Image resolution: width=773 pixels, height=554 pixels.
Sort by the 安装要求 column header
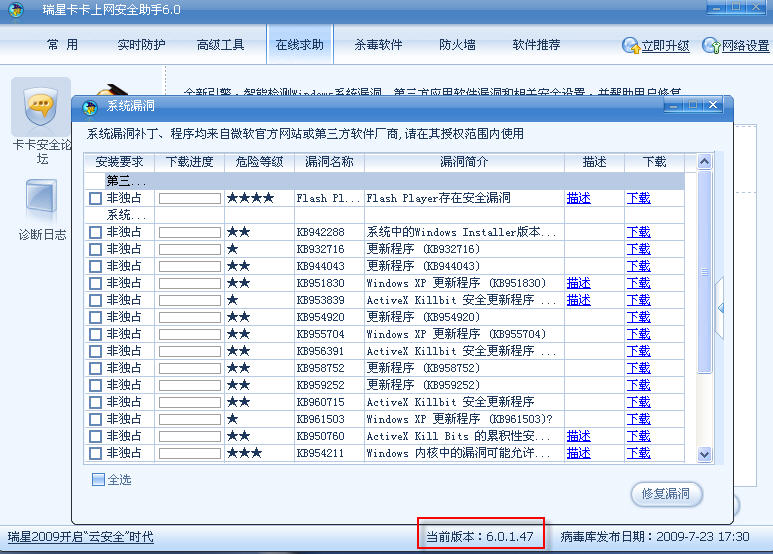coord(119,162)
